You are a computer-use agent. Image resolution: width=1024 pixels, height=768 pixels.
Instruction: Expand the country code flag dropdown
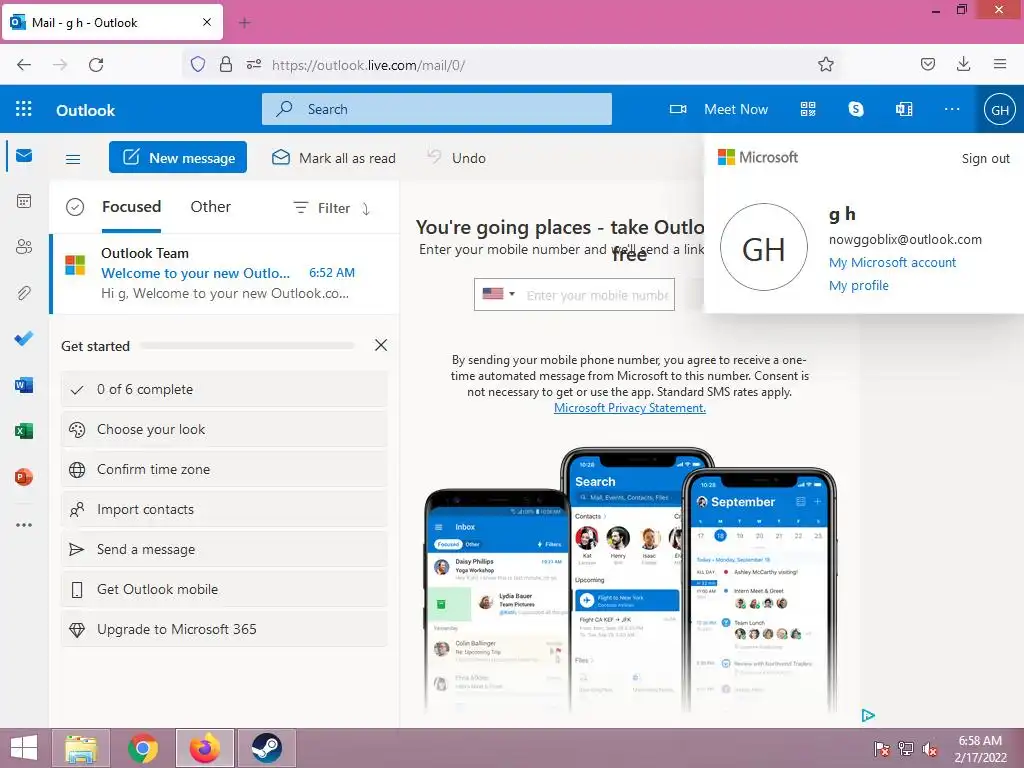click(499, 294)
